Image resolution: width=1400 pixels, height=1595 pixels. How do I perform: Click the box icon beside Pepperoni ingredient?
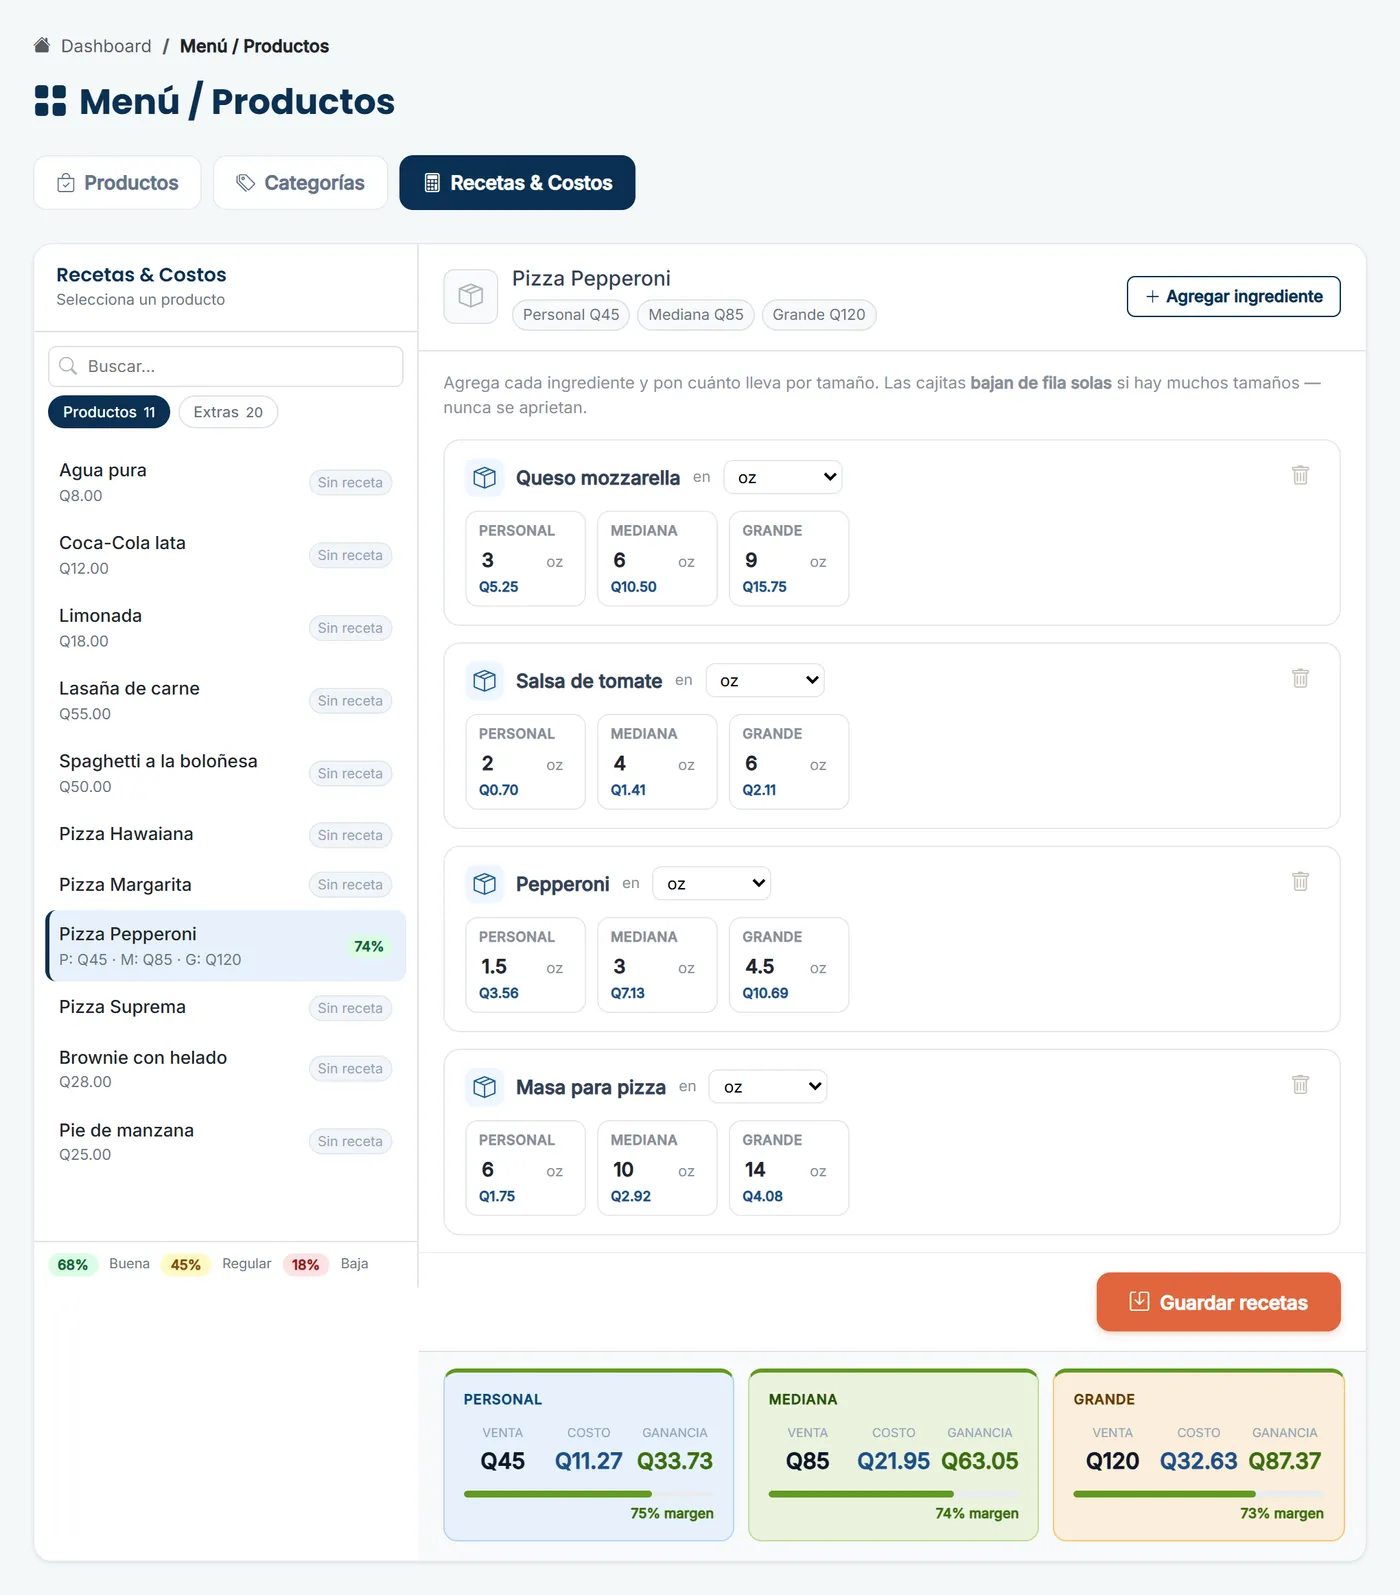click(x=485, y=884)
